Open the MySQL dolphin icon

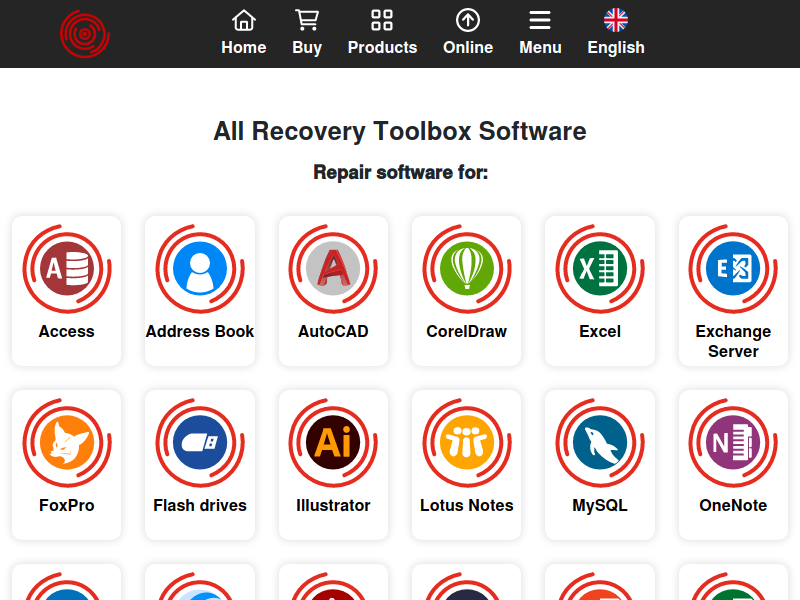click(600, 443)
